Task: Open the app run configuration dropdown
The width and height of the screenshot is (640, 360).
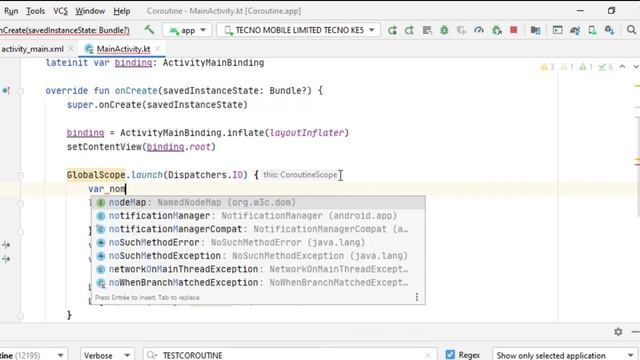Action: (x=187, y=30)
